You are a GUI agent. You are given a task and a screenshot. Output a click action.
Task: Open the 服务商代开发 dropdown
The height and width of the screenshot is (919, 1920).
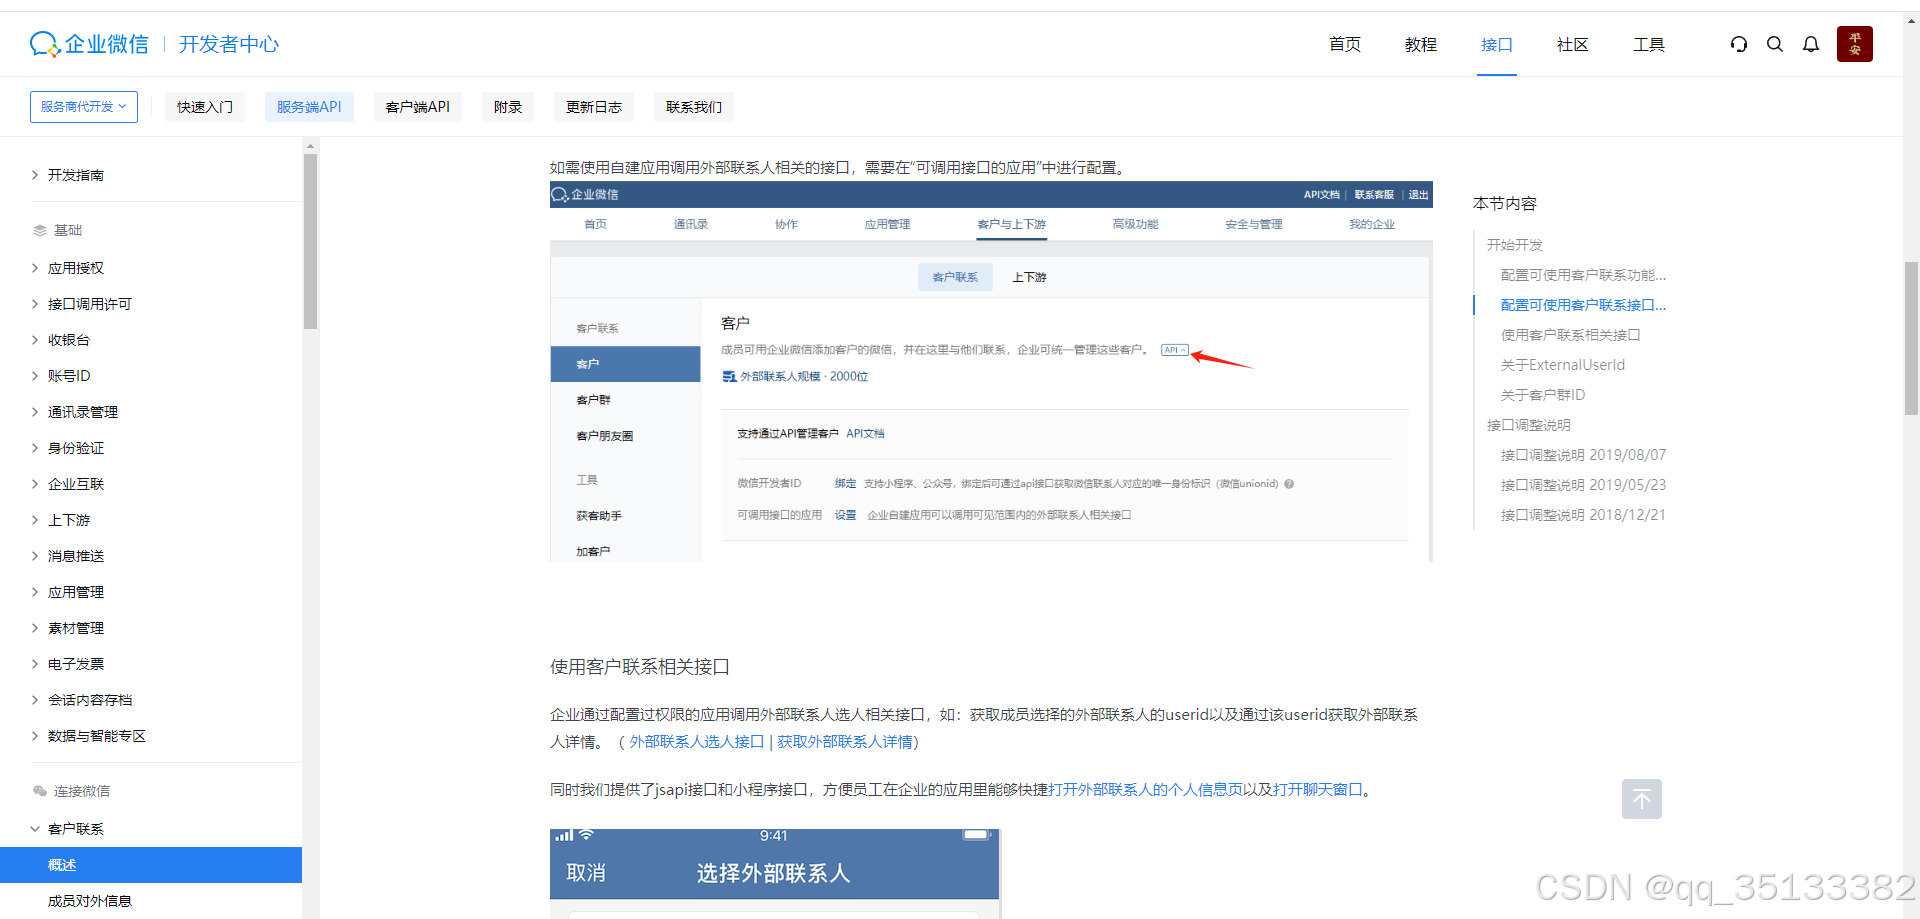point(84,107)
